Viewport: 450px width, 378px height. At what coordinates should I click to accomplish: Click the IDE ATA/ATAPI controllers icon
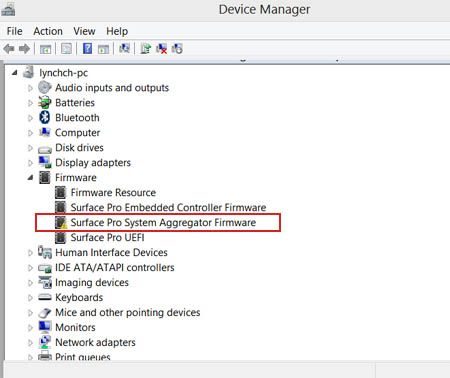(45, 268)
